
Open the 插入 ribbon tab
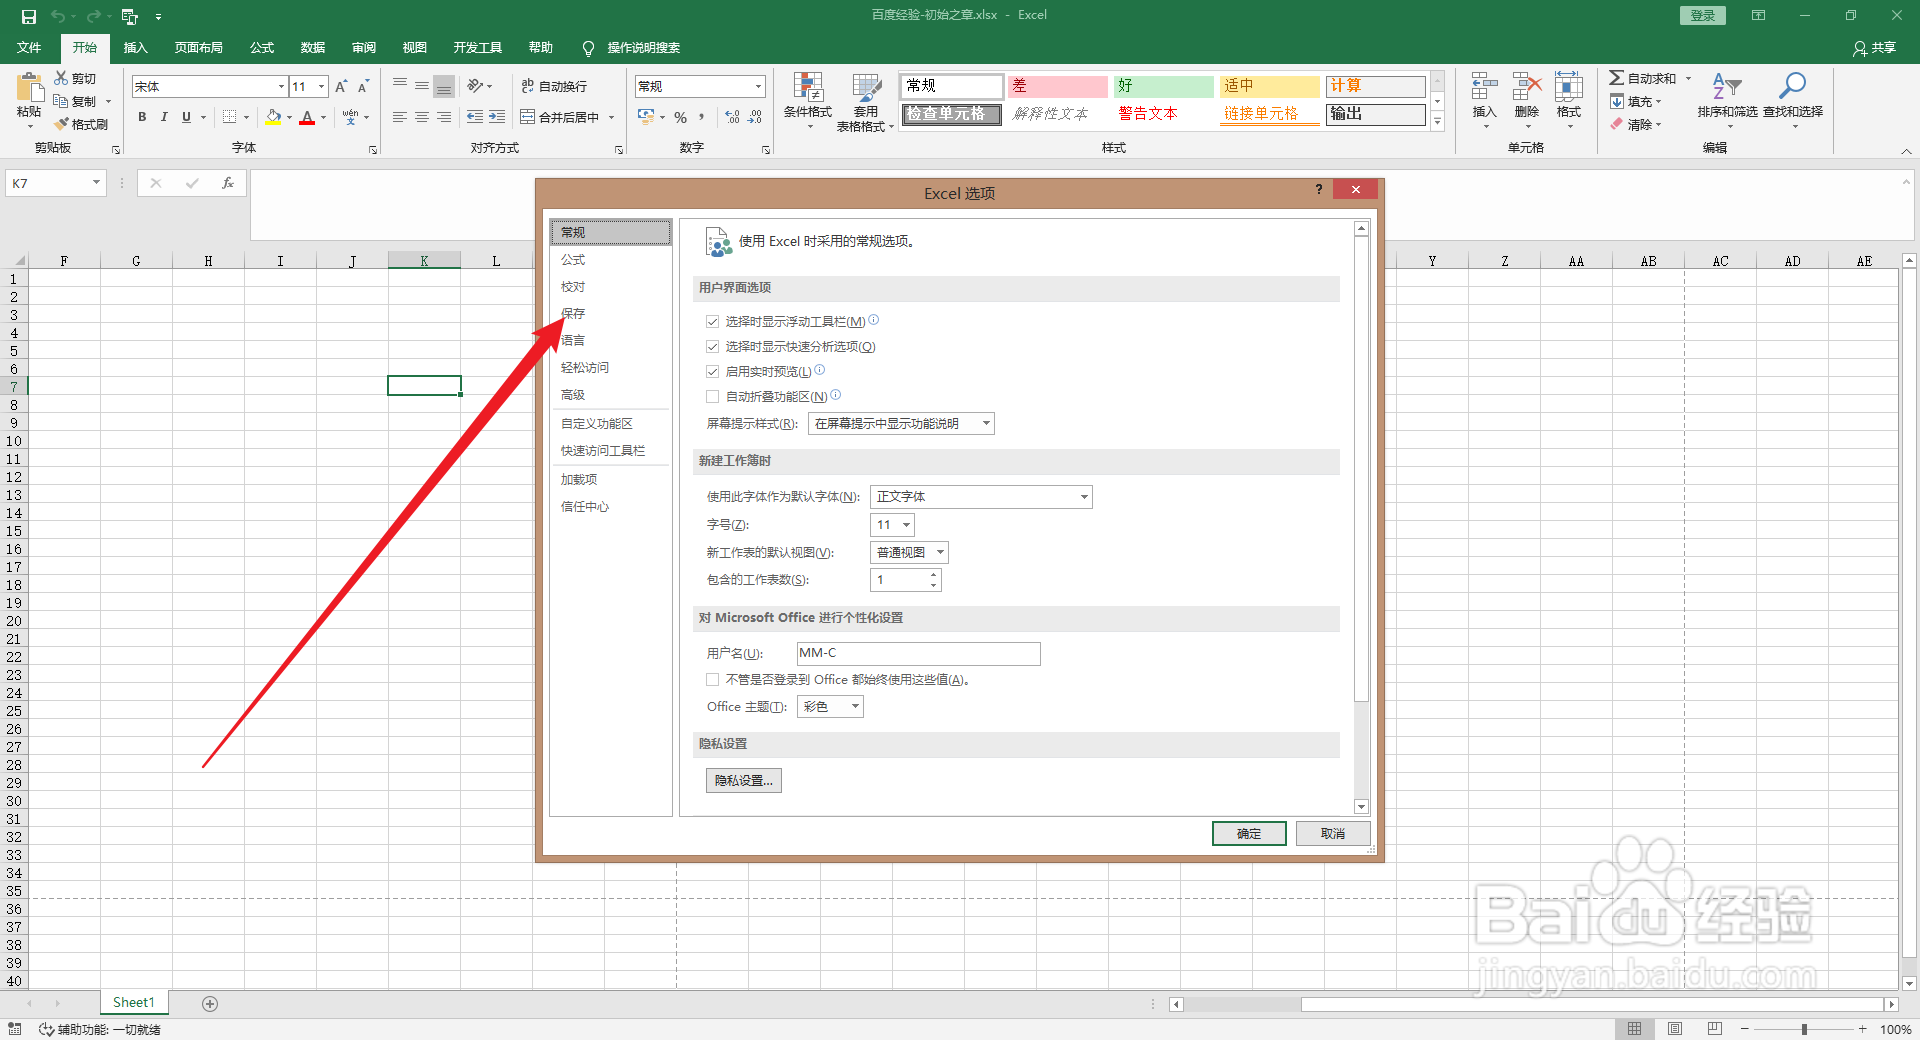(x=135, y=48)
